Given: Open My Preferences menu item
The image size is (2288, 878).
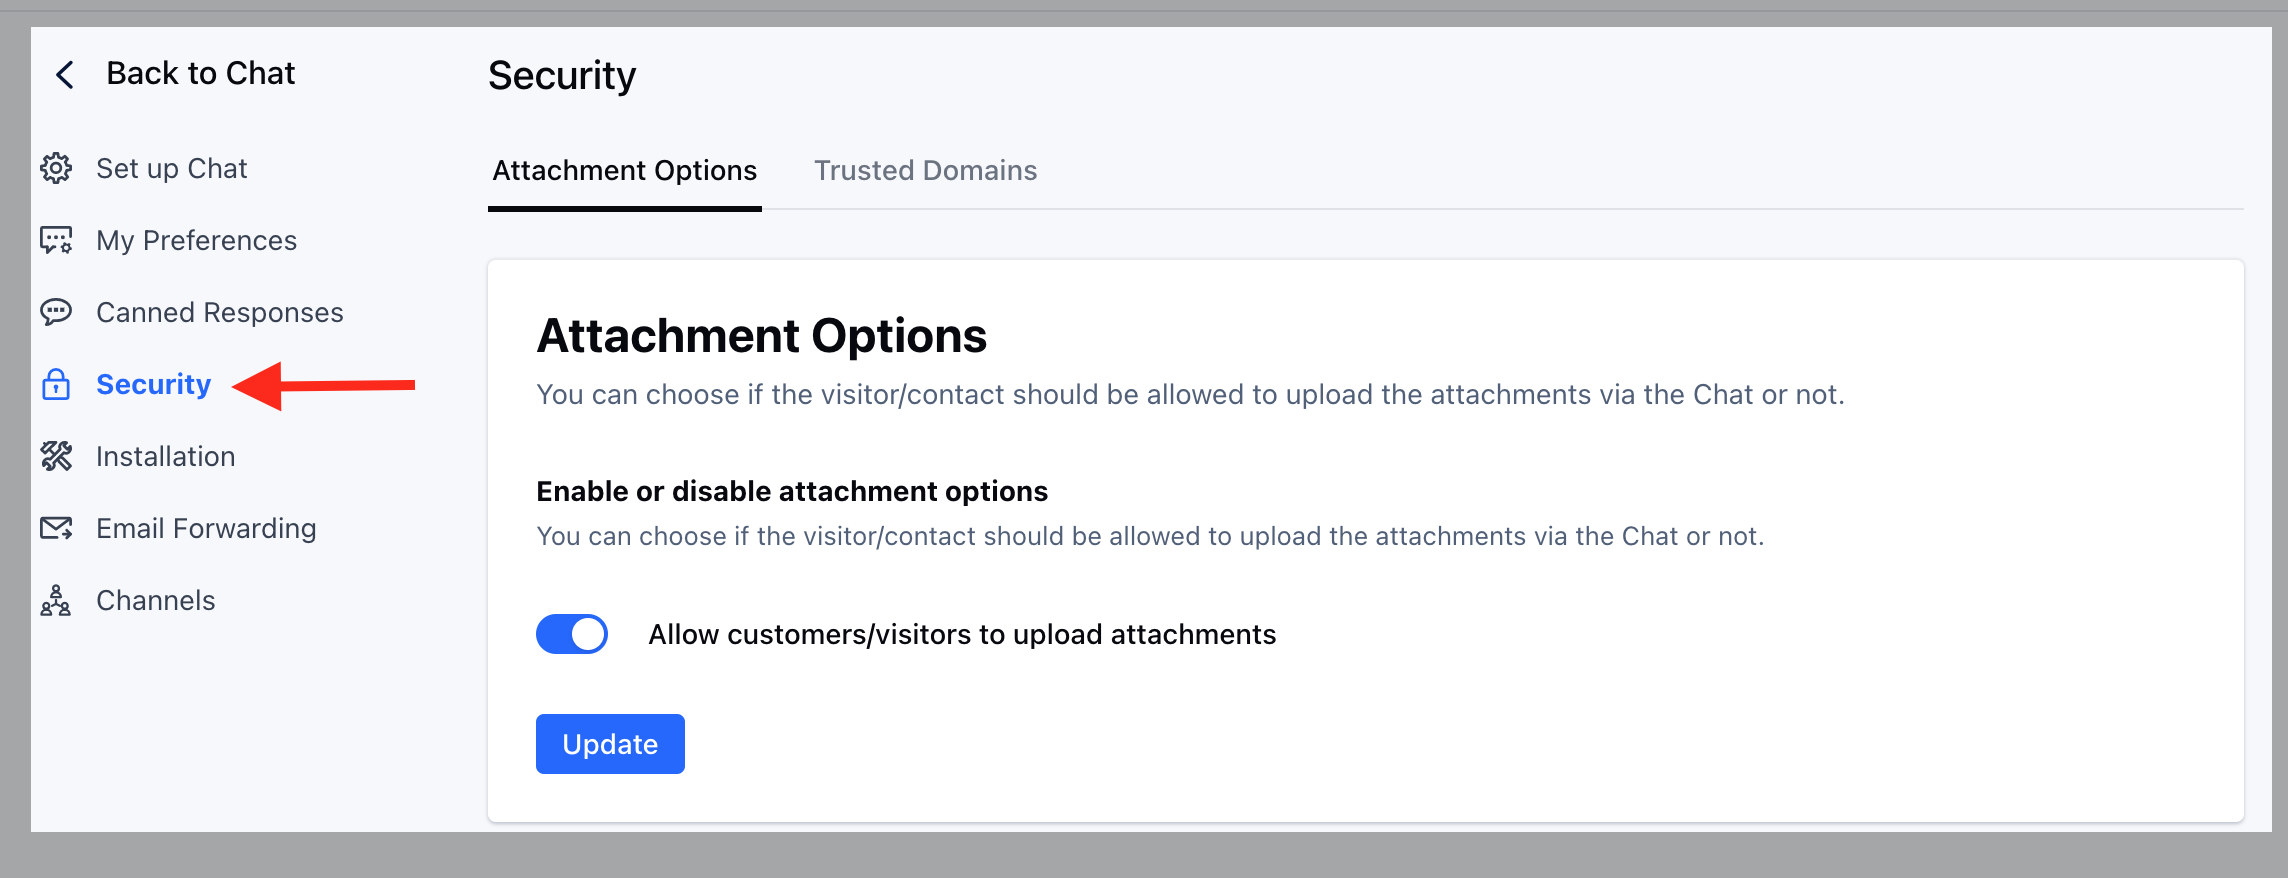Looking at the screenshot, I should click(x=196, y=240).
